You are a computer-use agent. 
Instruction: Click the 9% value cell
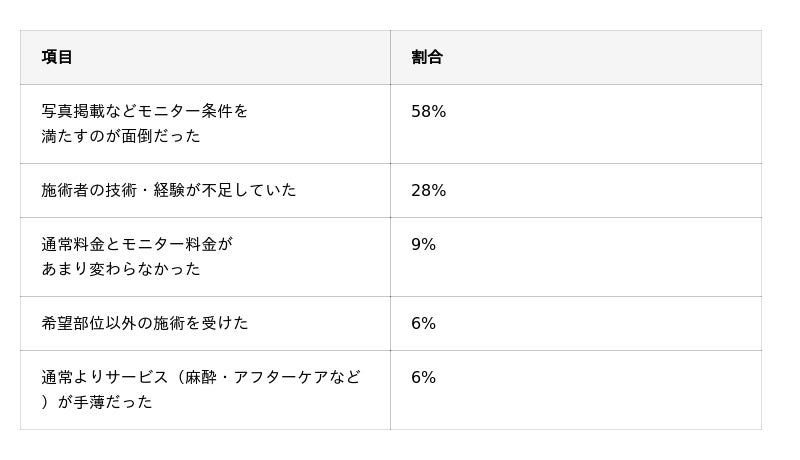(x=423, y=244)
